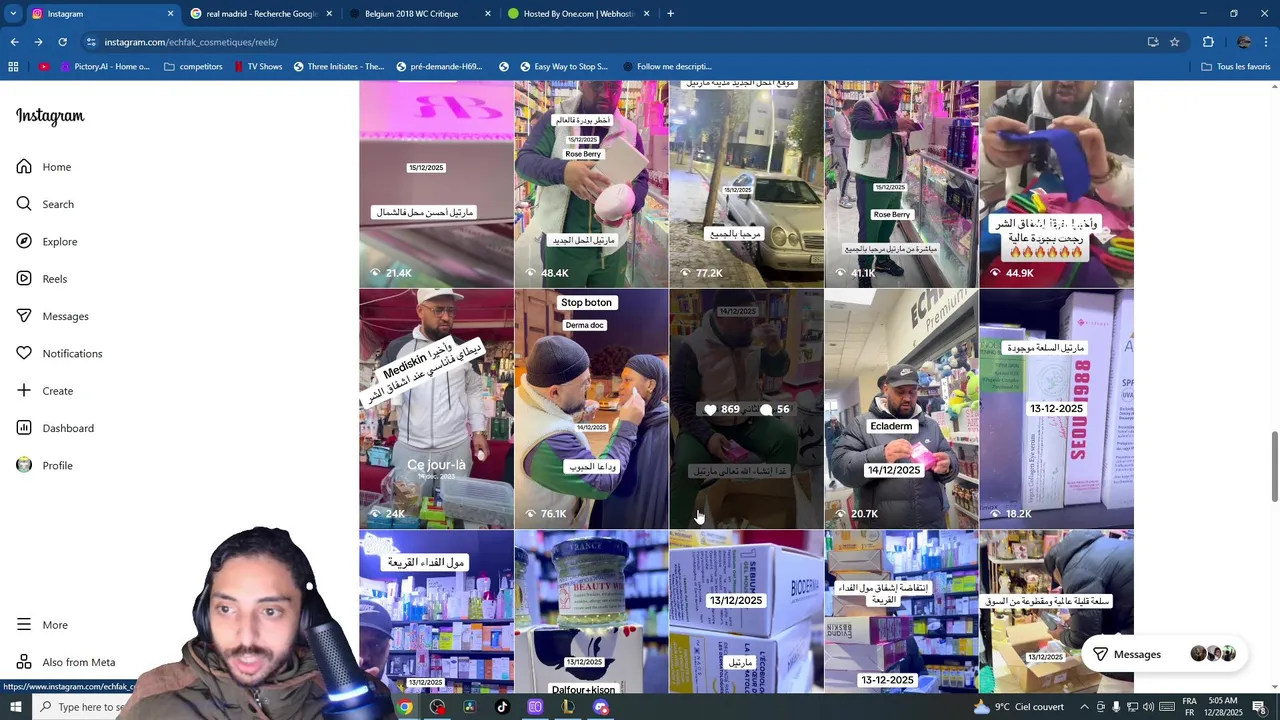Image resolution: width=1280 pixels, height=720 pixels.
Task: Open the competitors bookmarks folder
Action: coord(193,67)
